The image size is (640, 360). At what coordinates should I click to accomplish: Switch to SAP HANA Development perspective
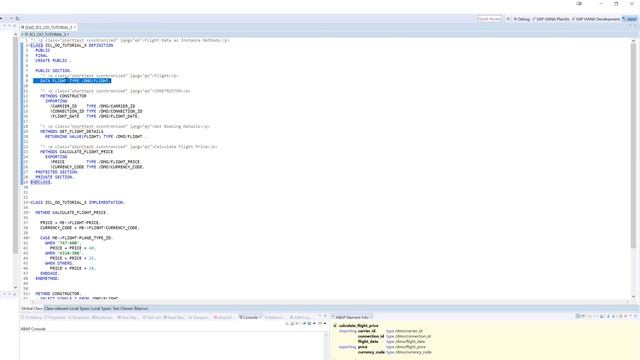[x=596, y=19]
